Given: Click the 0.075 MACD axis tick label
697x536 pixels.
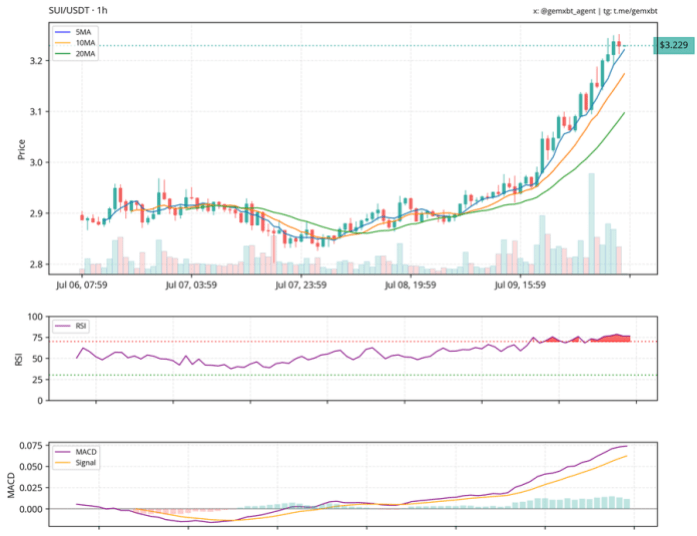Looking at the screenshot, I should [31, 446].
